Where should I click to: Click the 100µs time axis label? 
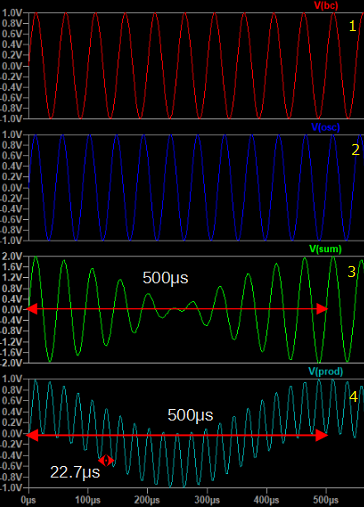tap(88, 500)
